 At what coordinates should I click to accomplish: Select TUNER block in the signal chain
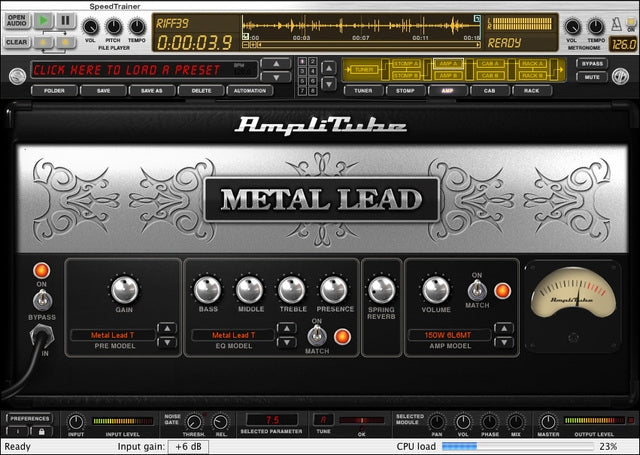click(363, 70)
